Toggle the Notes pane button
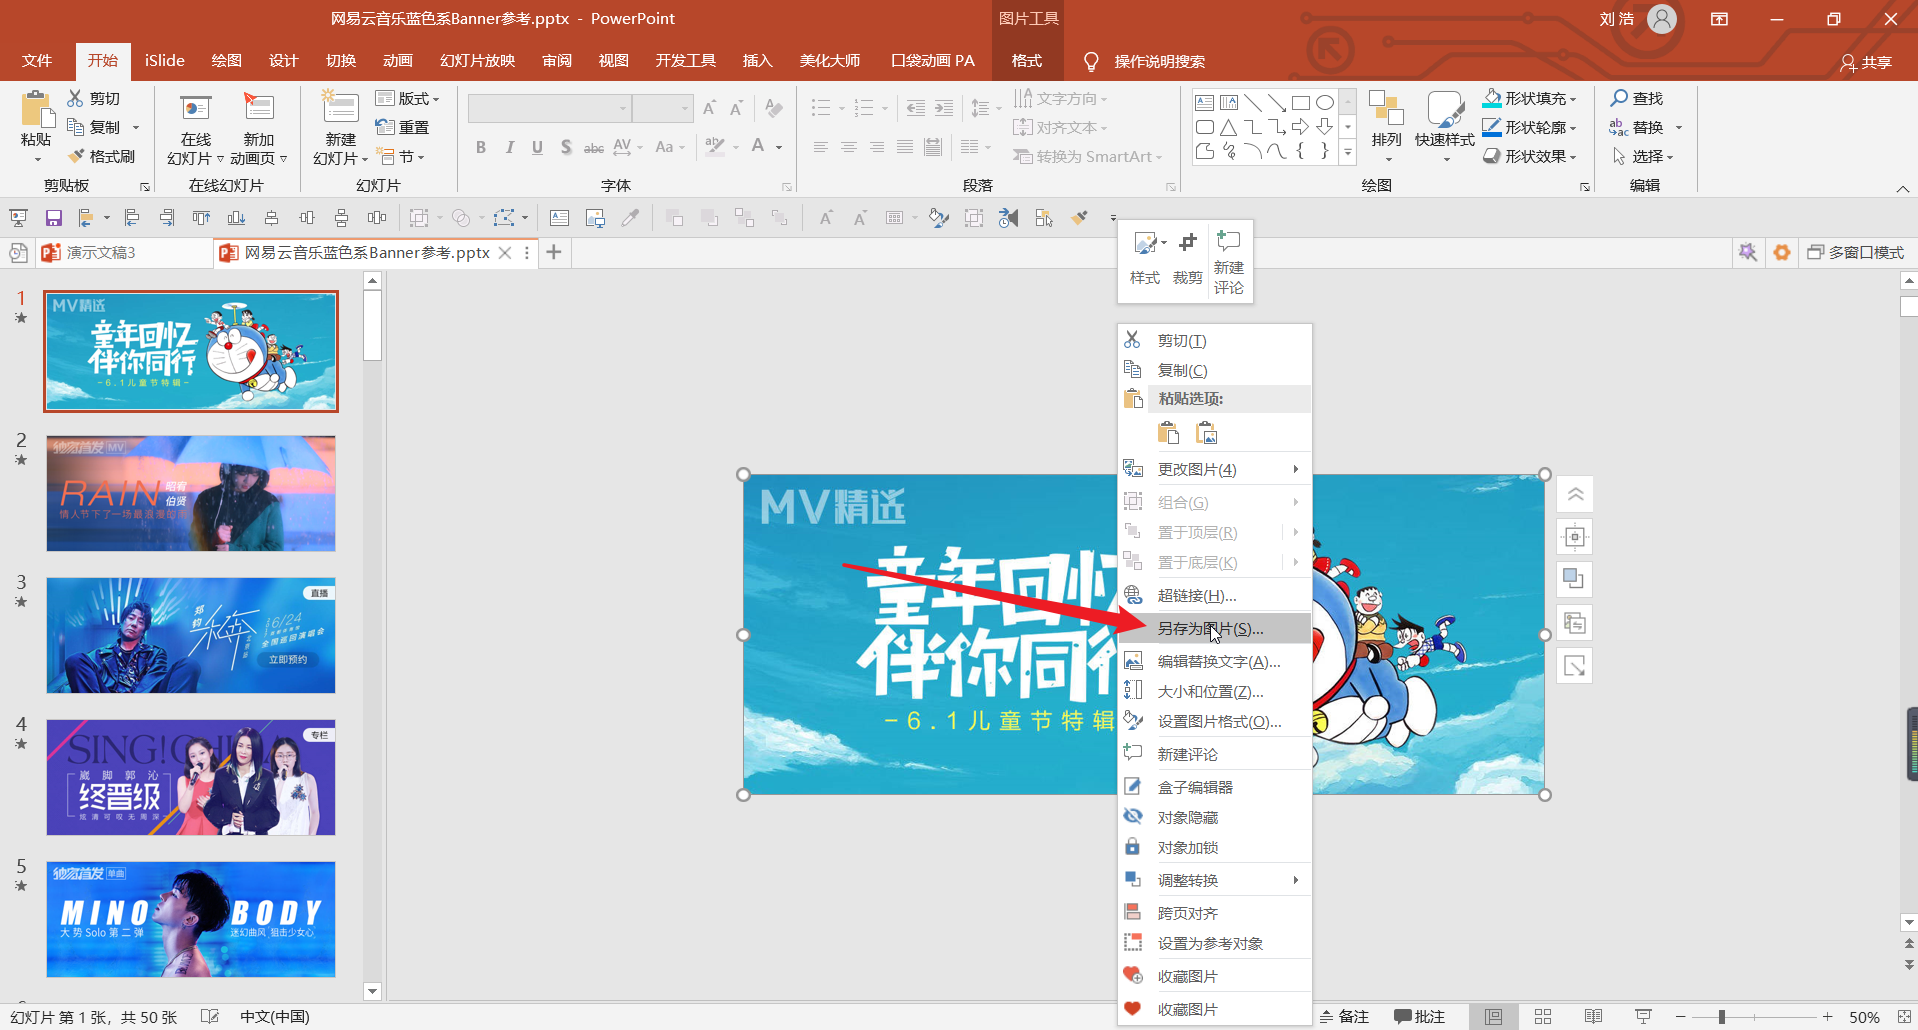 pos(1344,1016)
